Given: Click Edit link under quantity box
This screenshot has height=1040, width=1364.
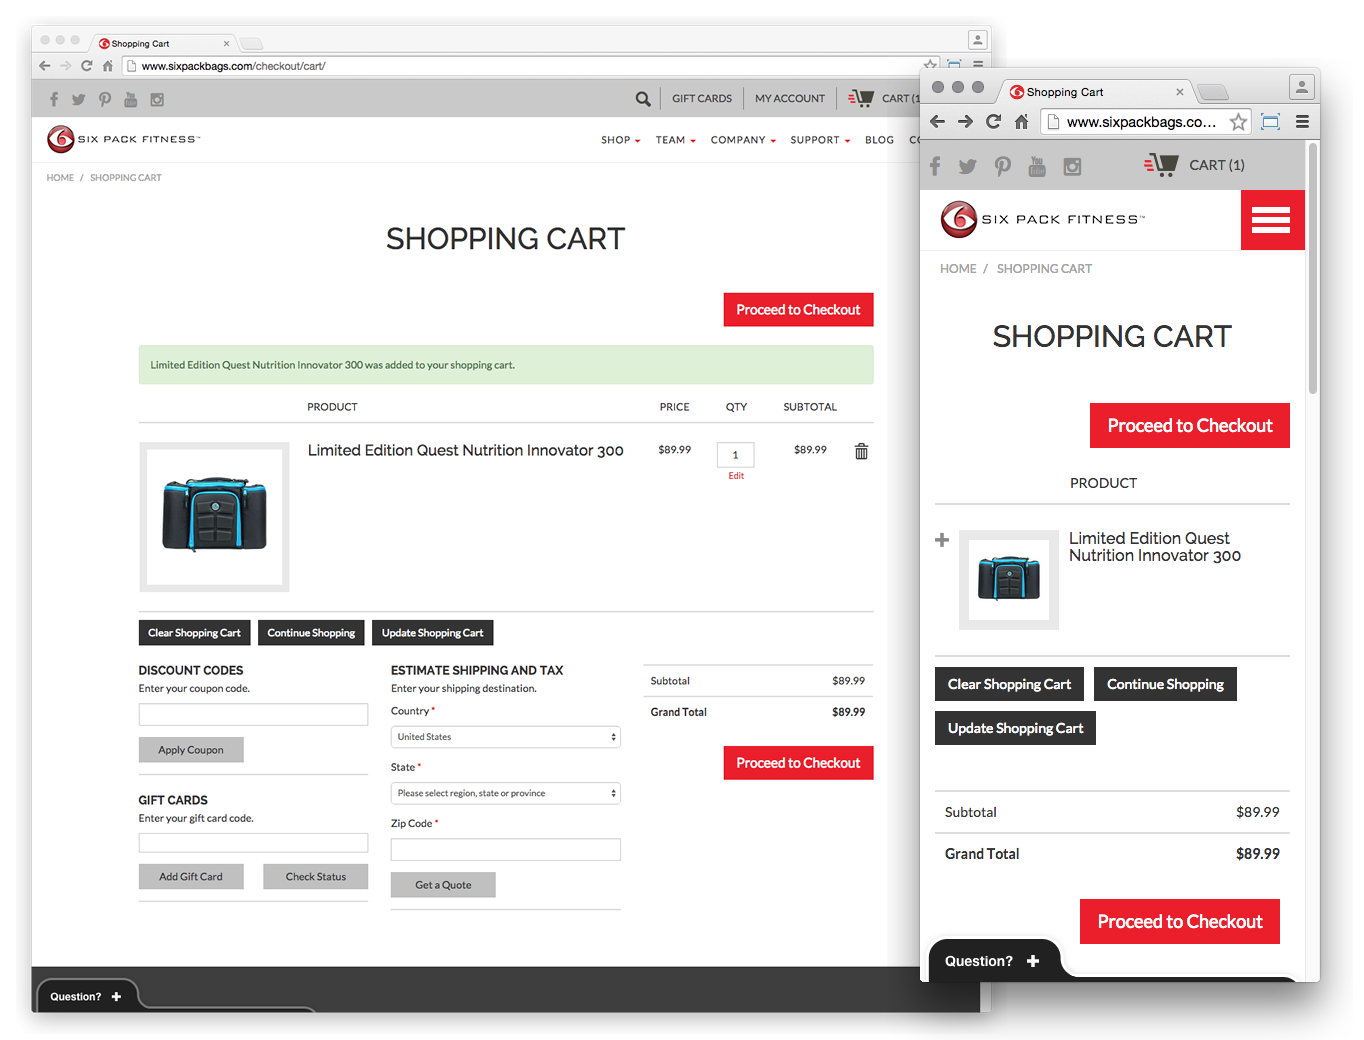Looking at the screenshot, I should [x=736, y=476].
